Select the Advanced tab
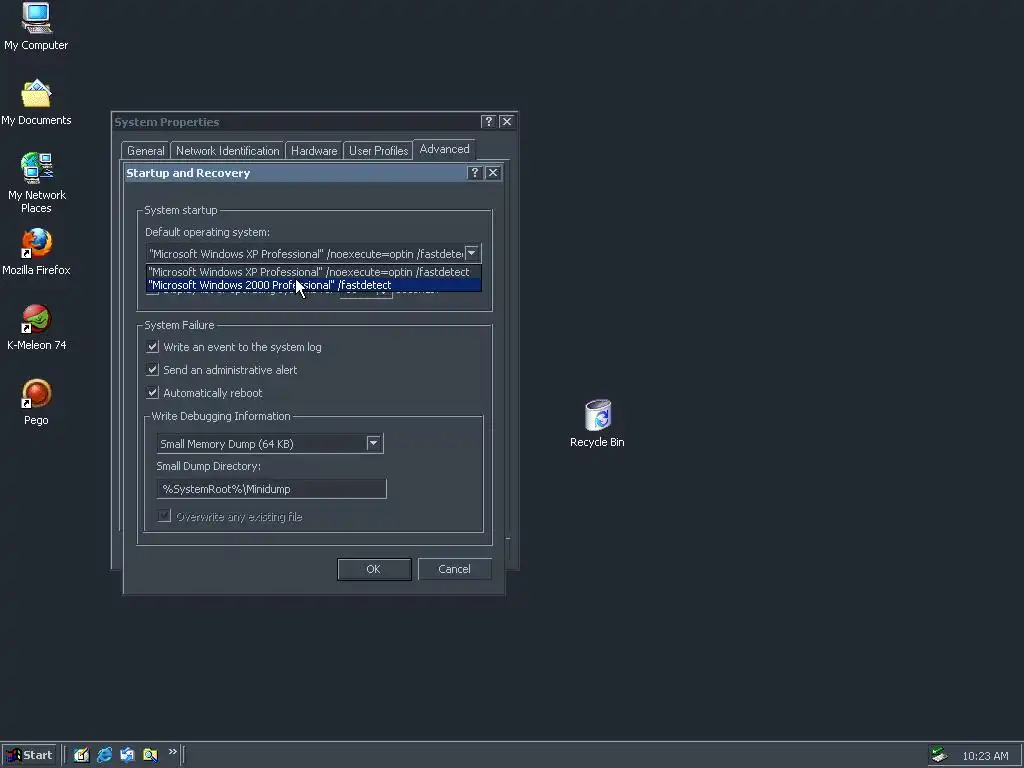Viewport: 1024px width, 768px height. 444,149
